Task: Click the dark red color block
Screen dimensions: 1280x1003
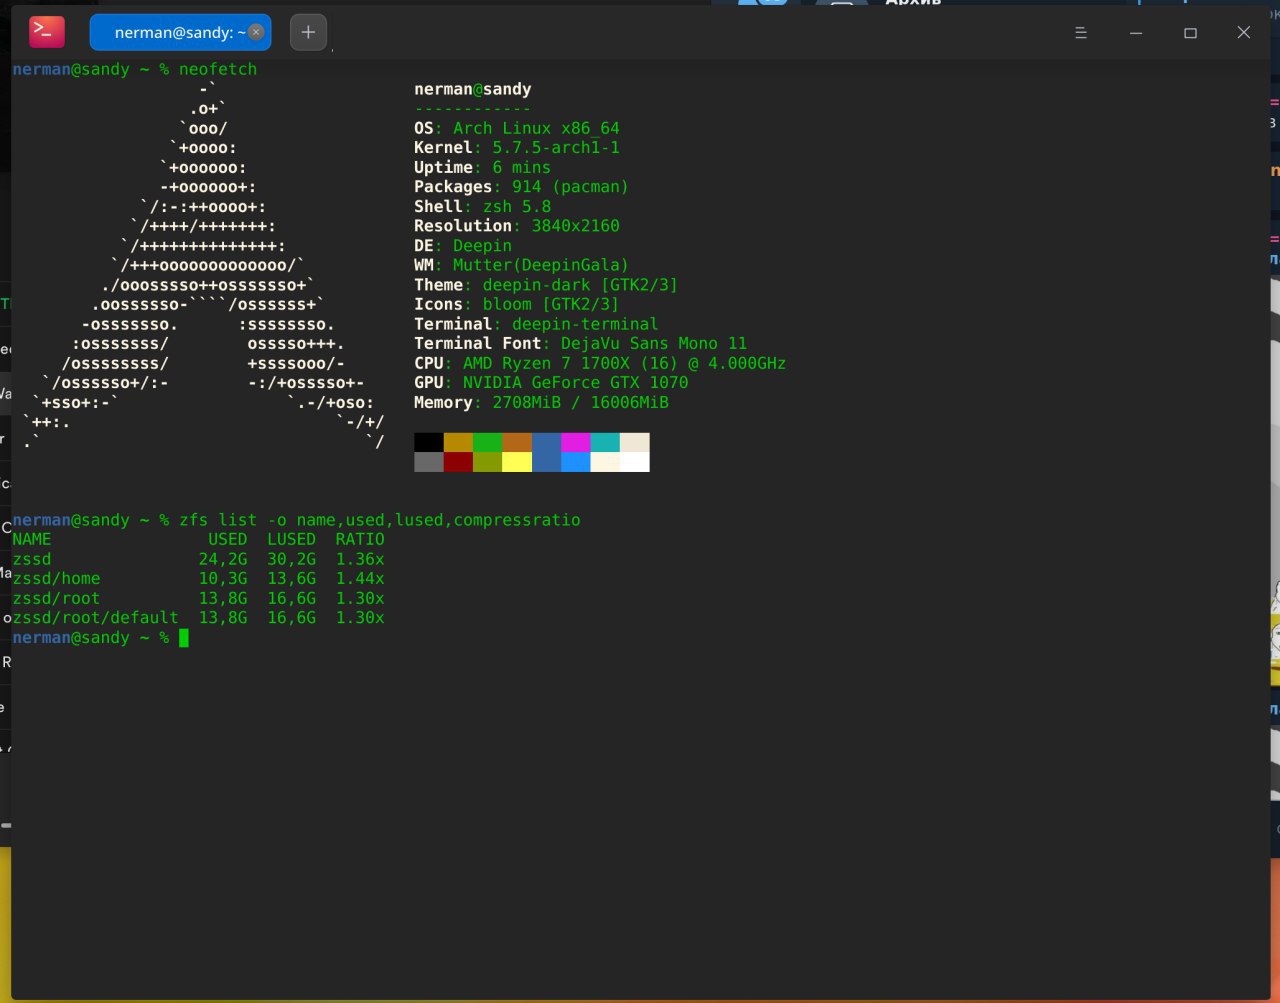Action: point(459,462)
